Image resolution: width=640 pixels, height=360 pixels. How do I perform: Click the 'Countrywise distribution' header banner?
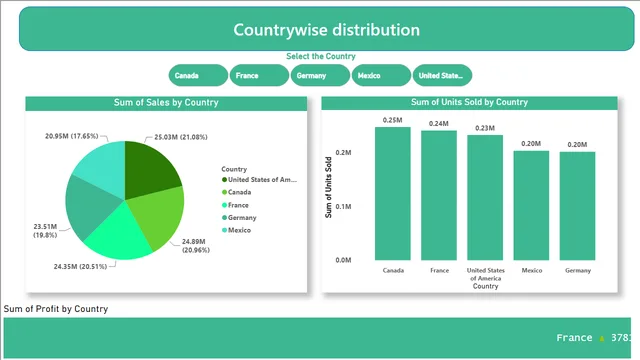(x=327, y=29)
